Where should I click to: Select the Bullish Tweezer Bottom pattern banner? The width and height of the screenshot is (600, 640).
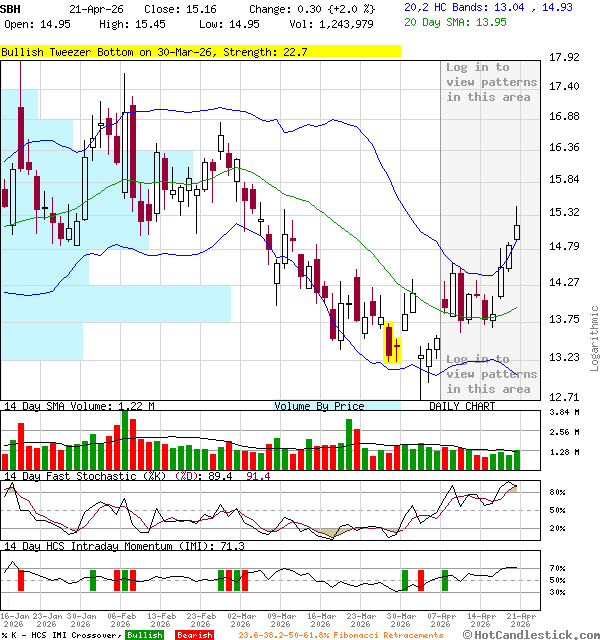(x=200, y=51)
